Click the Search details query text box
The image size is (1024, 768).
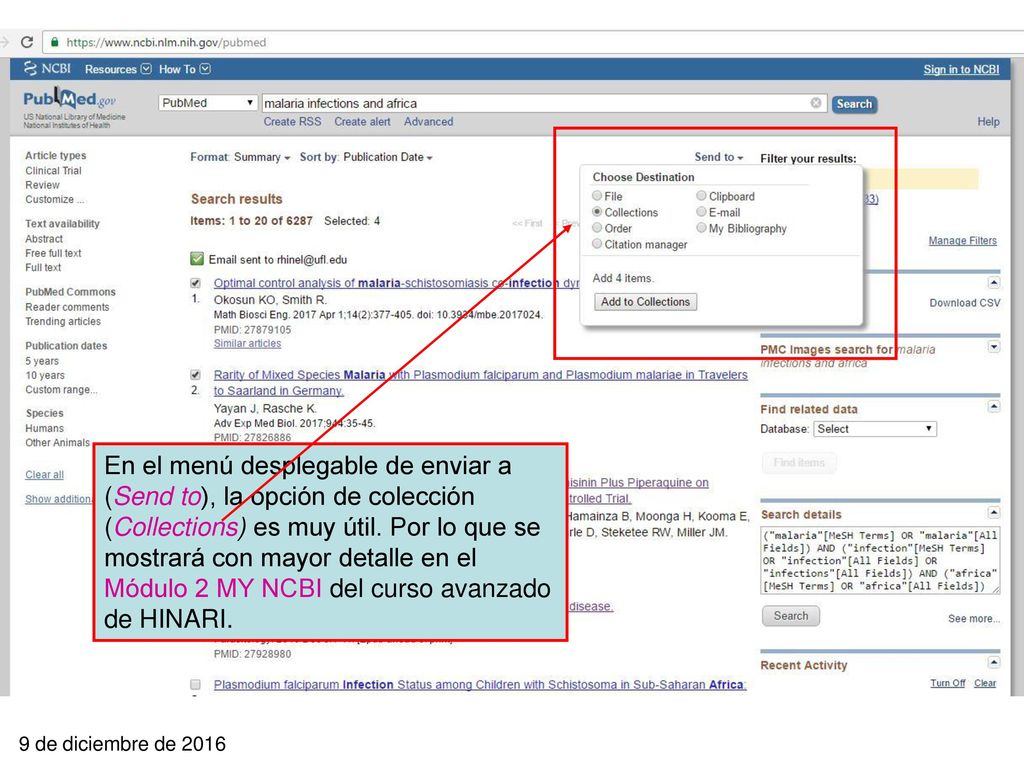pos(880,561)
